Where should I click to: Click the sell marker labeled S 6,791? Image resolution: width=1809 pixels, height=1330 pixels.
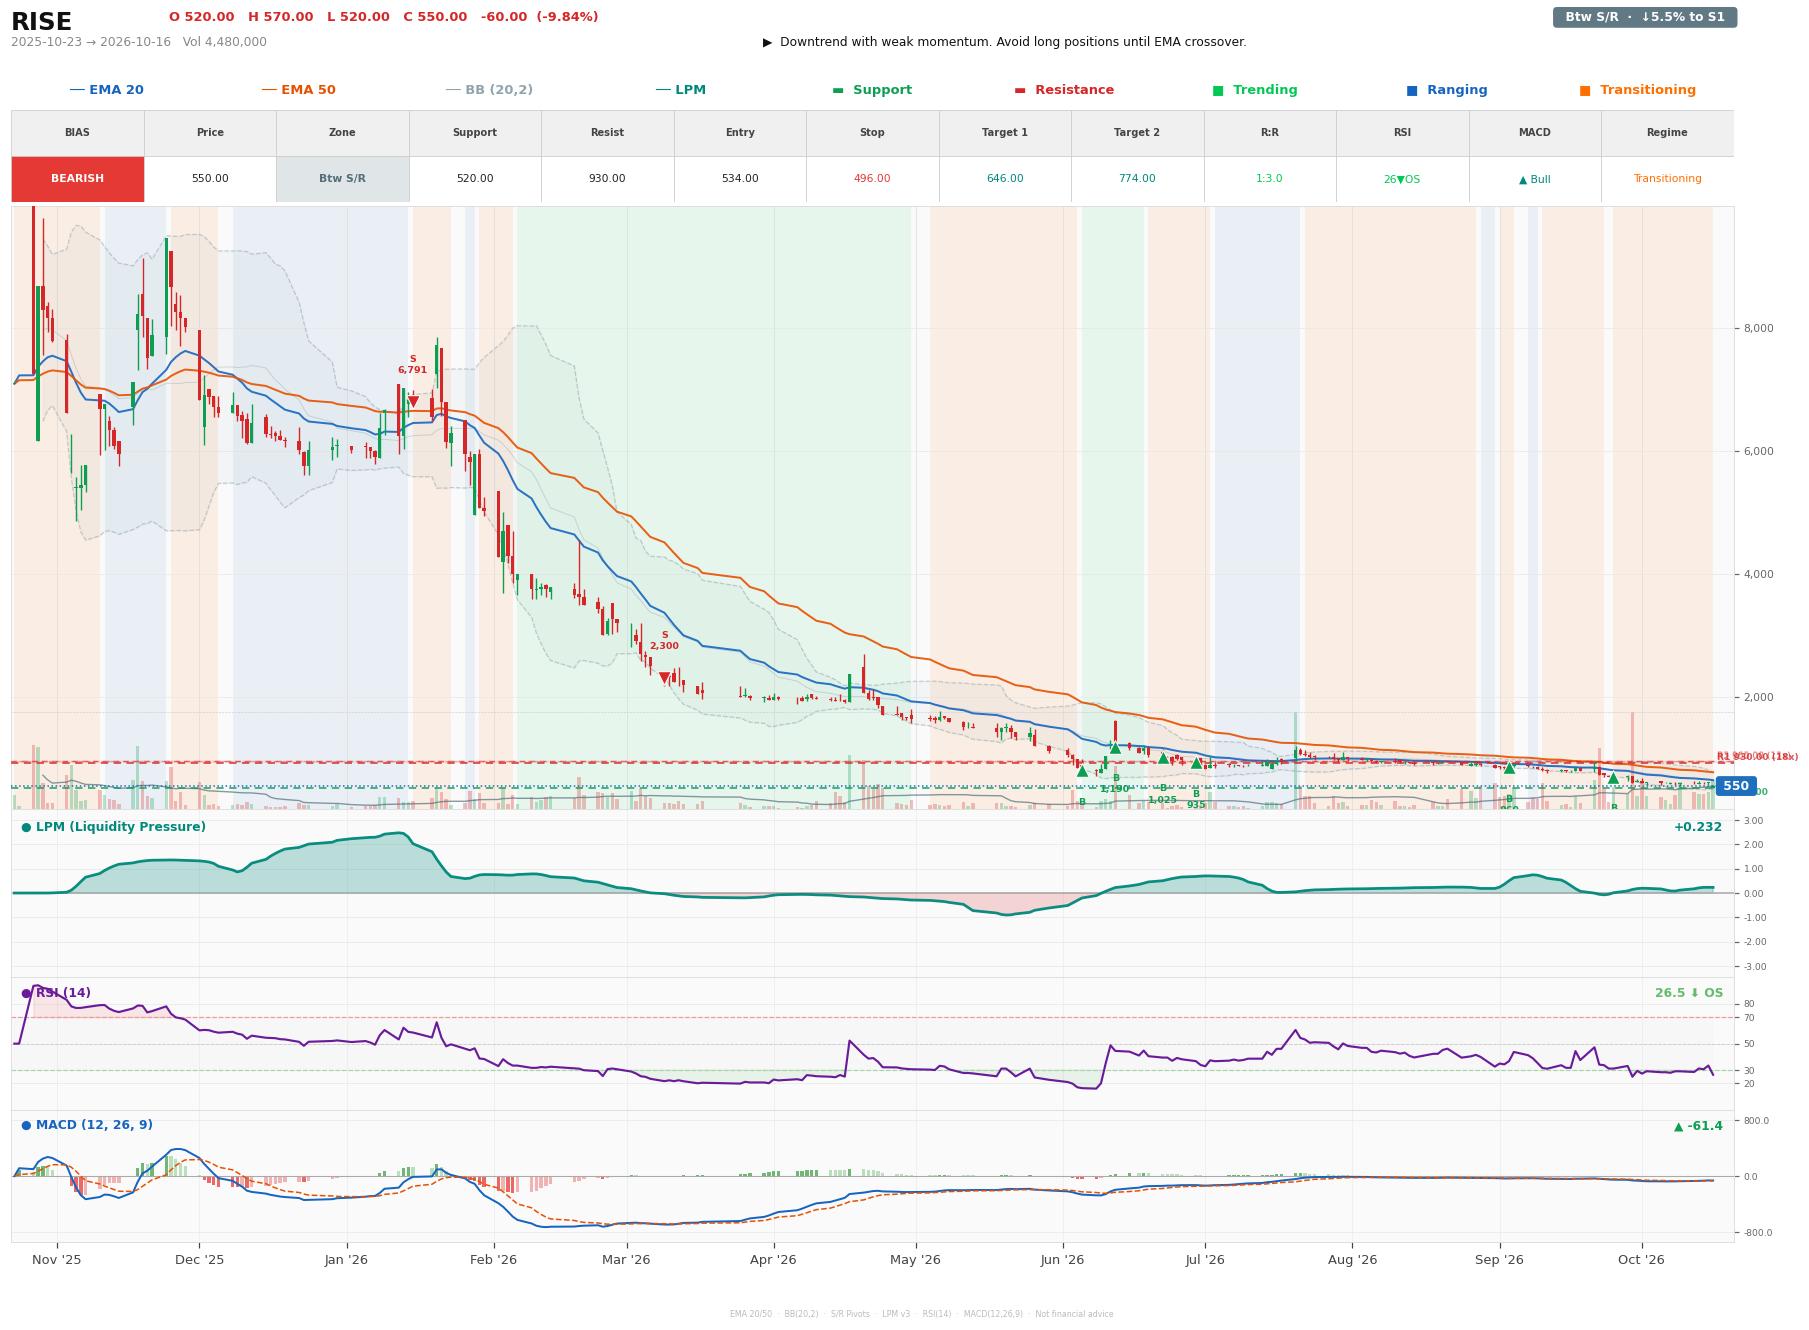pos(413,401)
